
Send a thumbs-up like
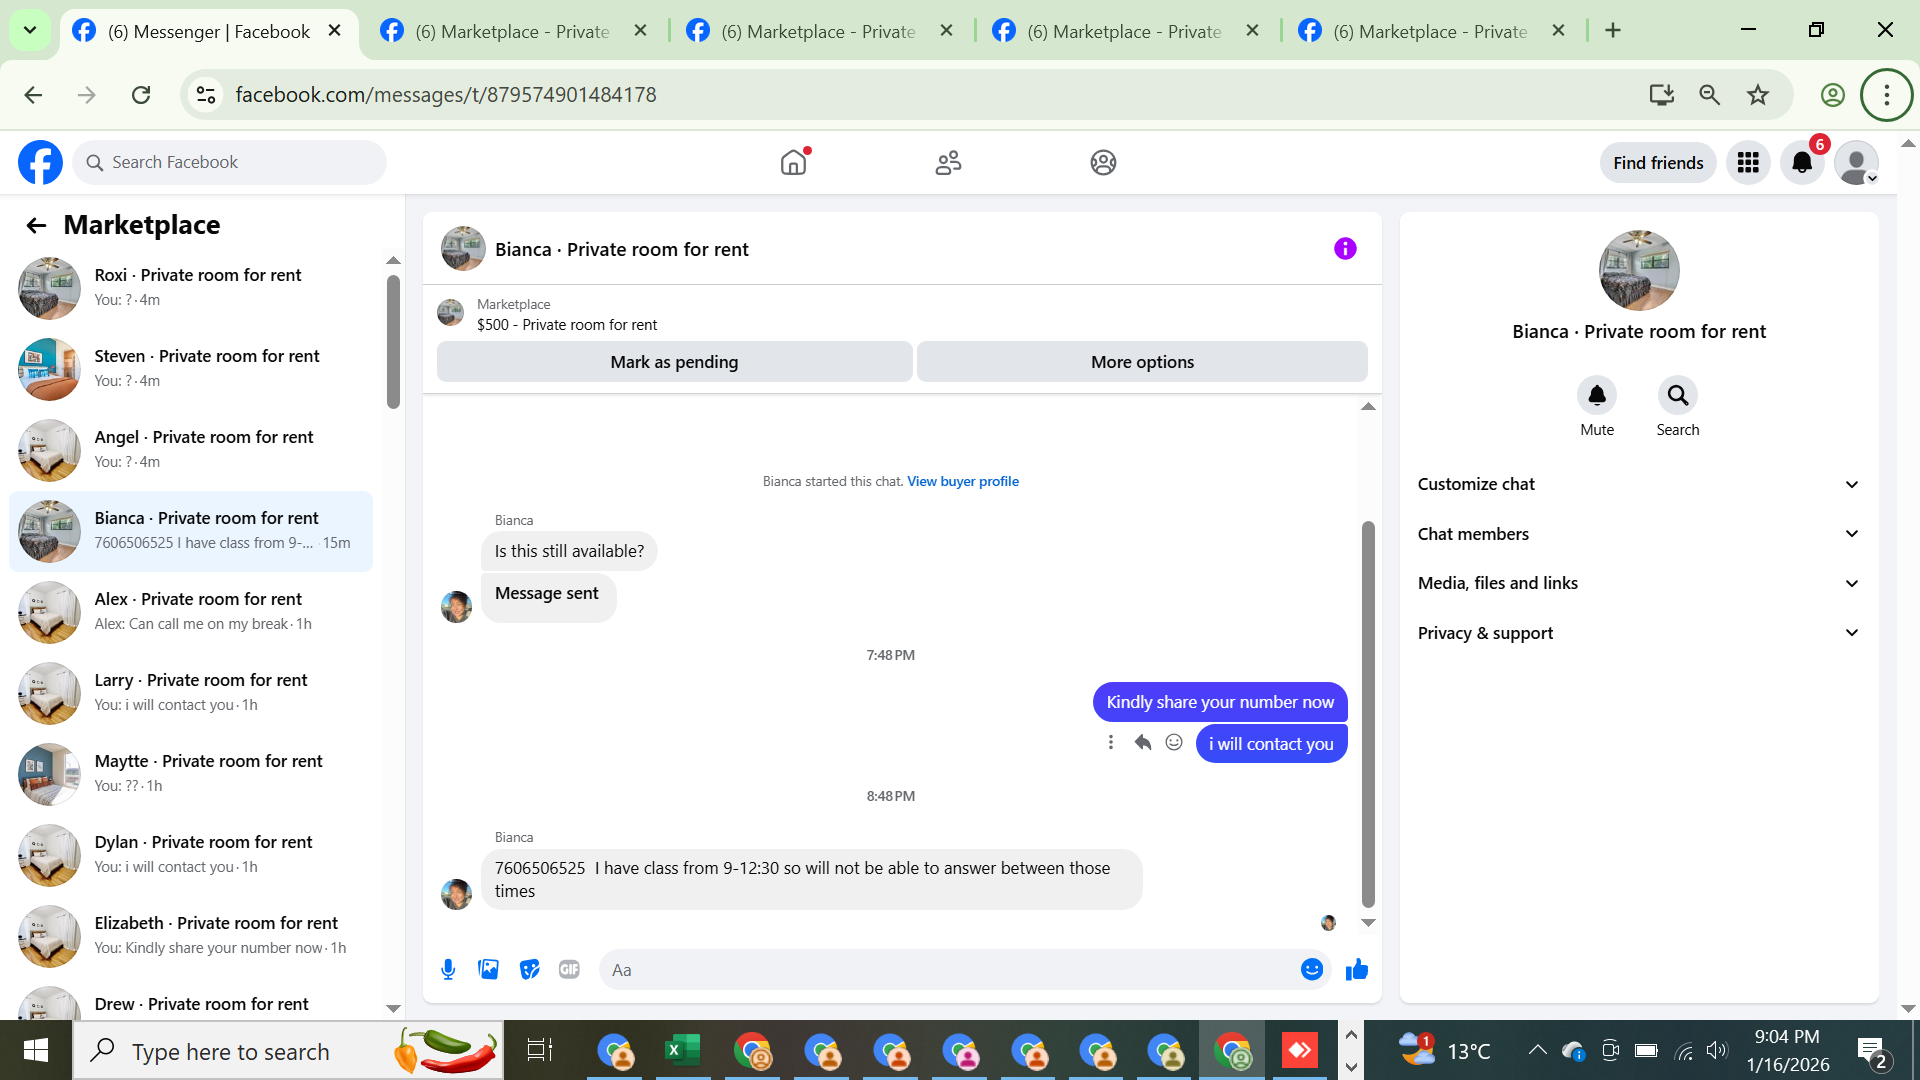pos(1356,969)
